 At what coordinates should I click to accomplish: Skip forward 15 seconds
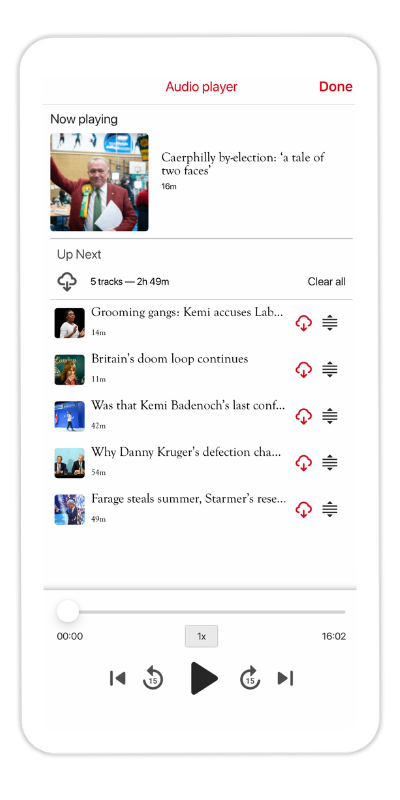tap(250, 679)
